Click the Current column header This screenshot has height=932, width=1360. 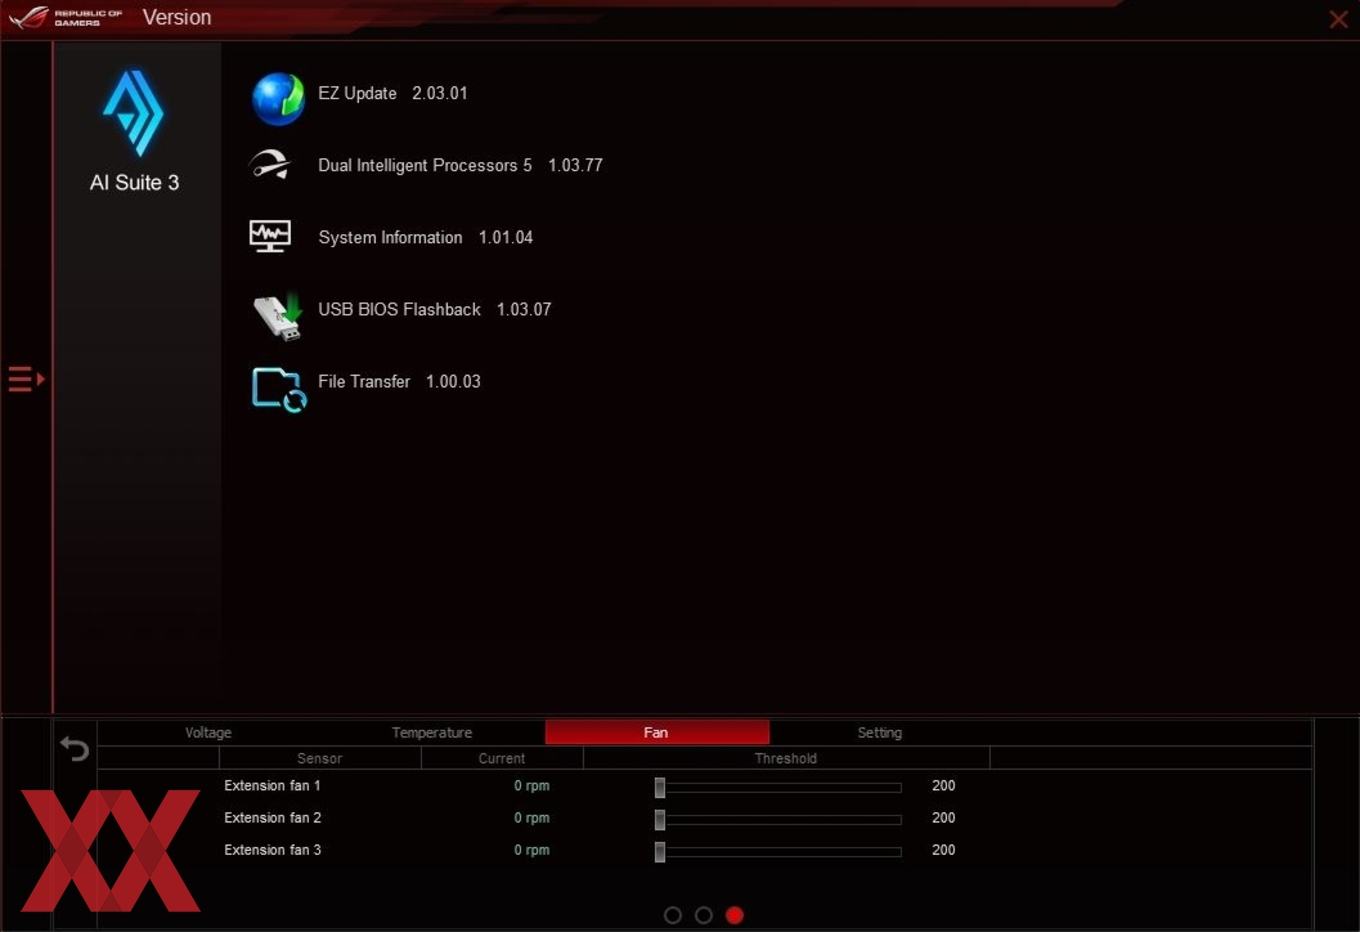502,758
